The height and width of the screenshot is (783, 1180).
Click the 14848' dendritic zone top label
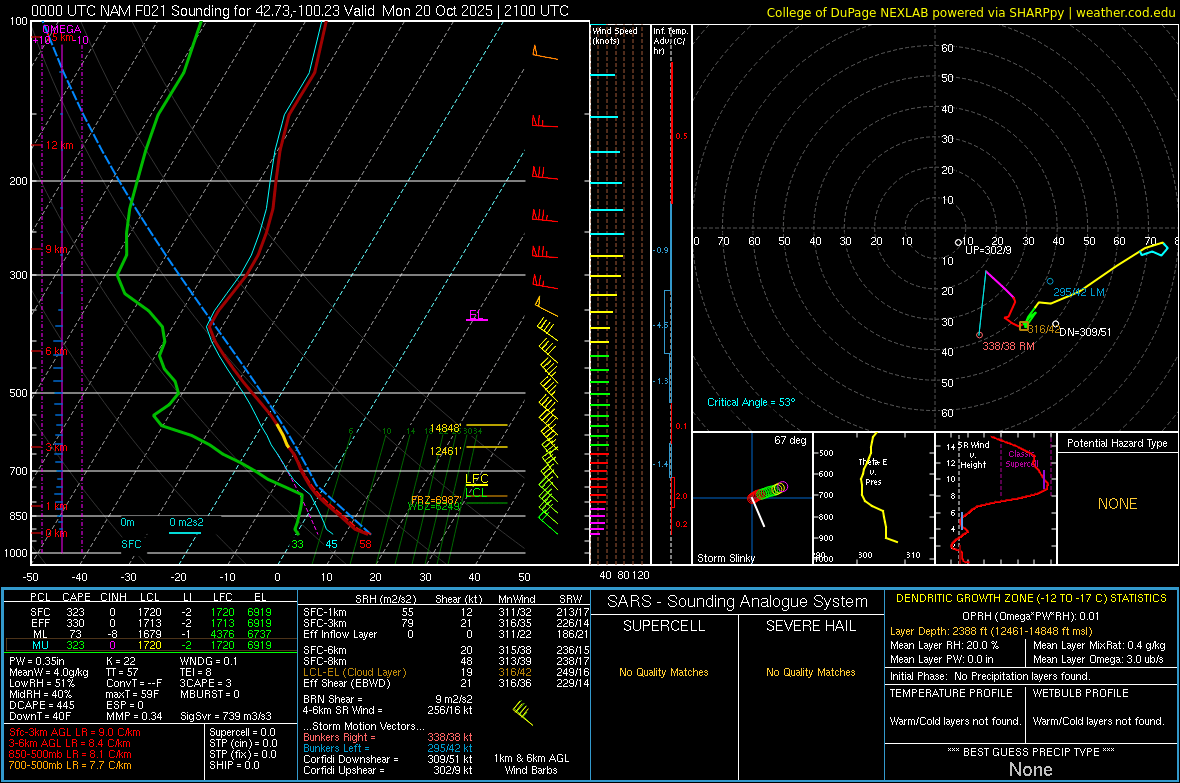click(x=445, y=428)
